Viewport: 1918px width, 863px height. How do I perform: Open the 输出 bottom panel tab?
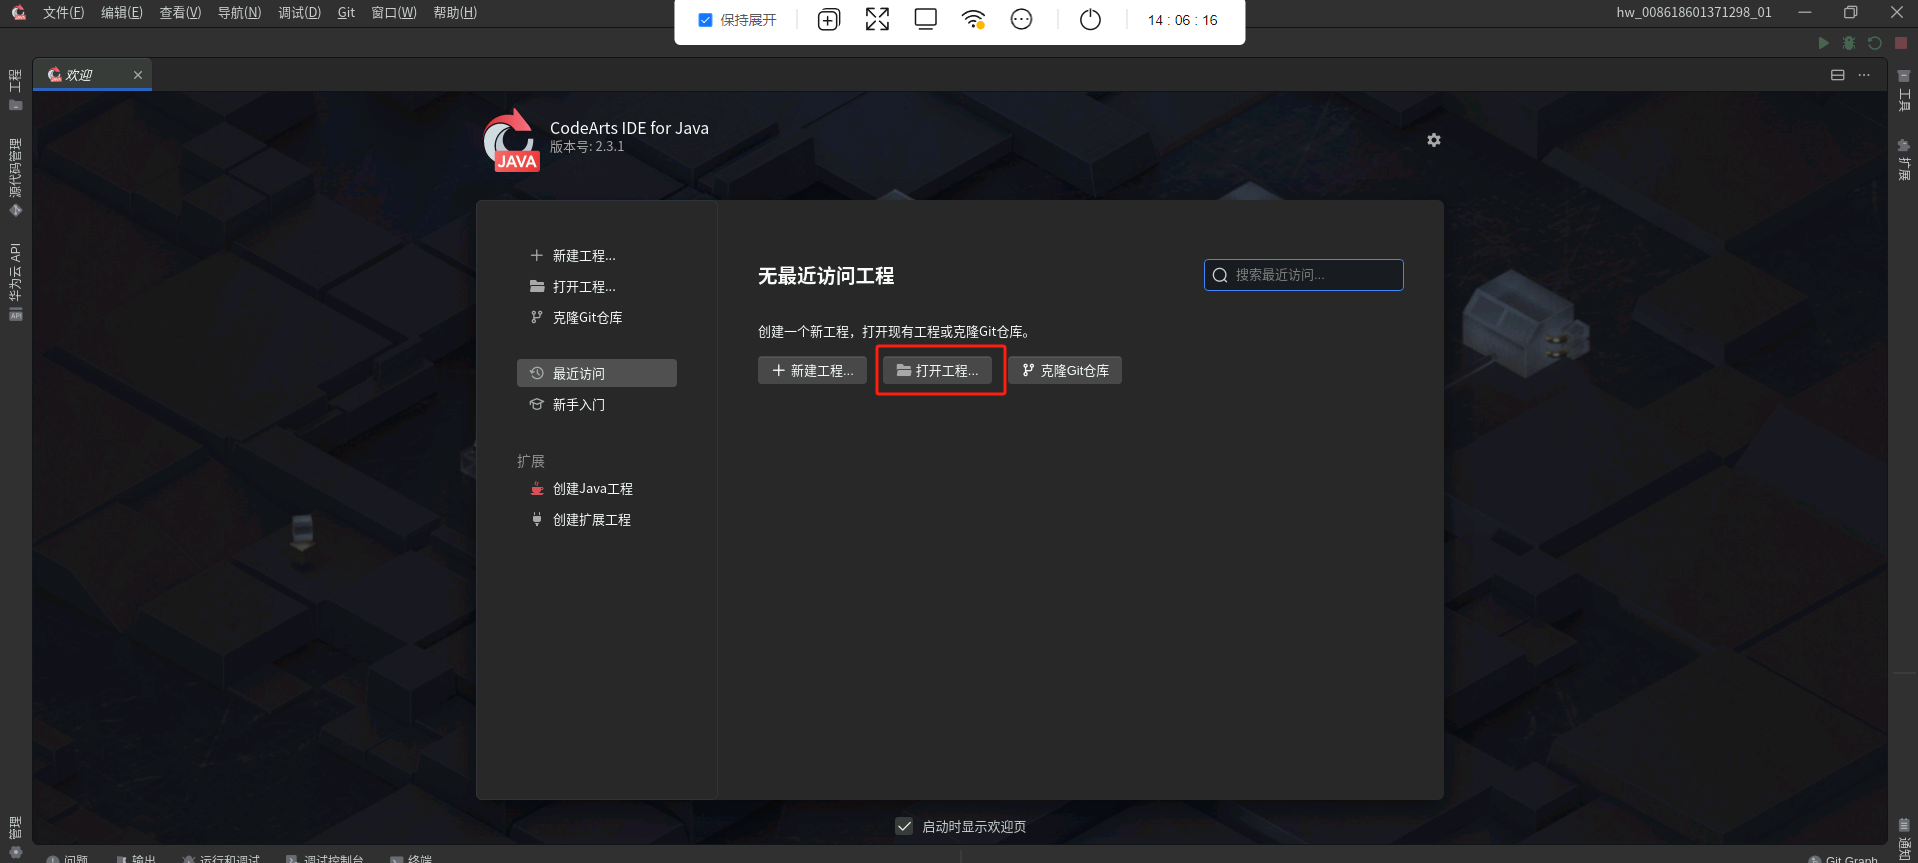[136, 858]
